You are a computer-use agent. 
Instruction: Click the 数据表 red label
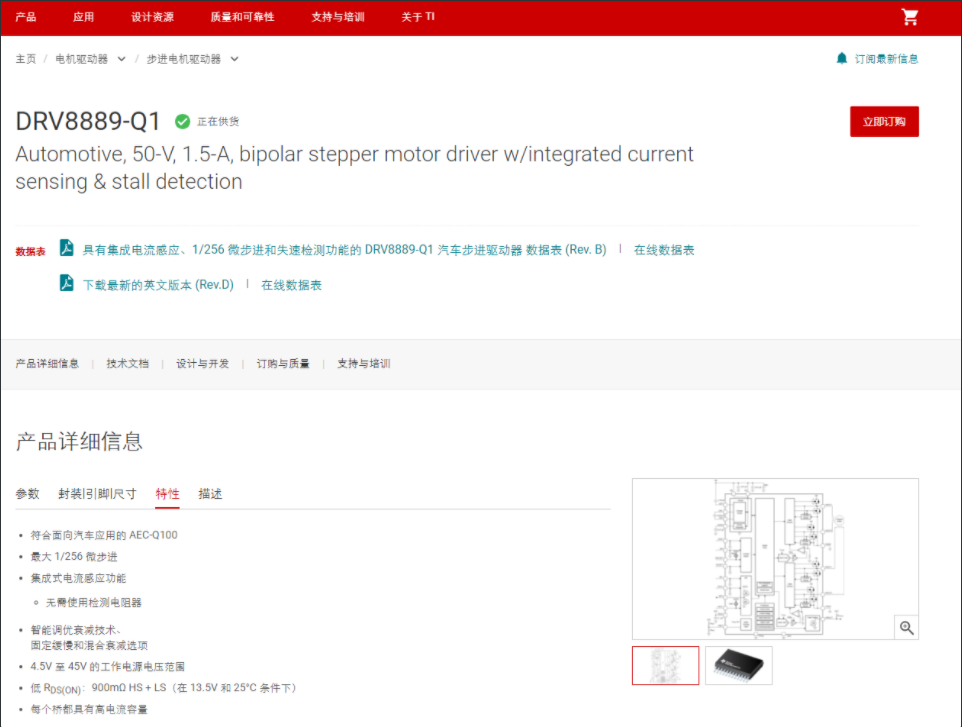coord(31,252)
